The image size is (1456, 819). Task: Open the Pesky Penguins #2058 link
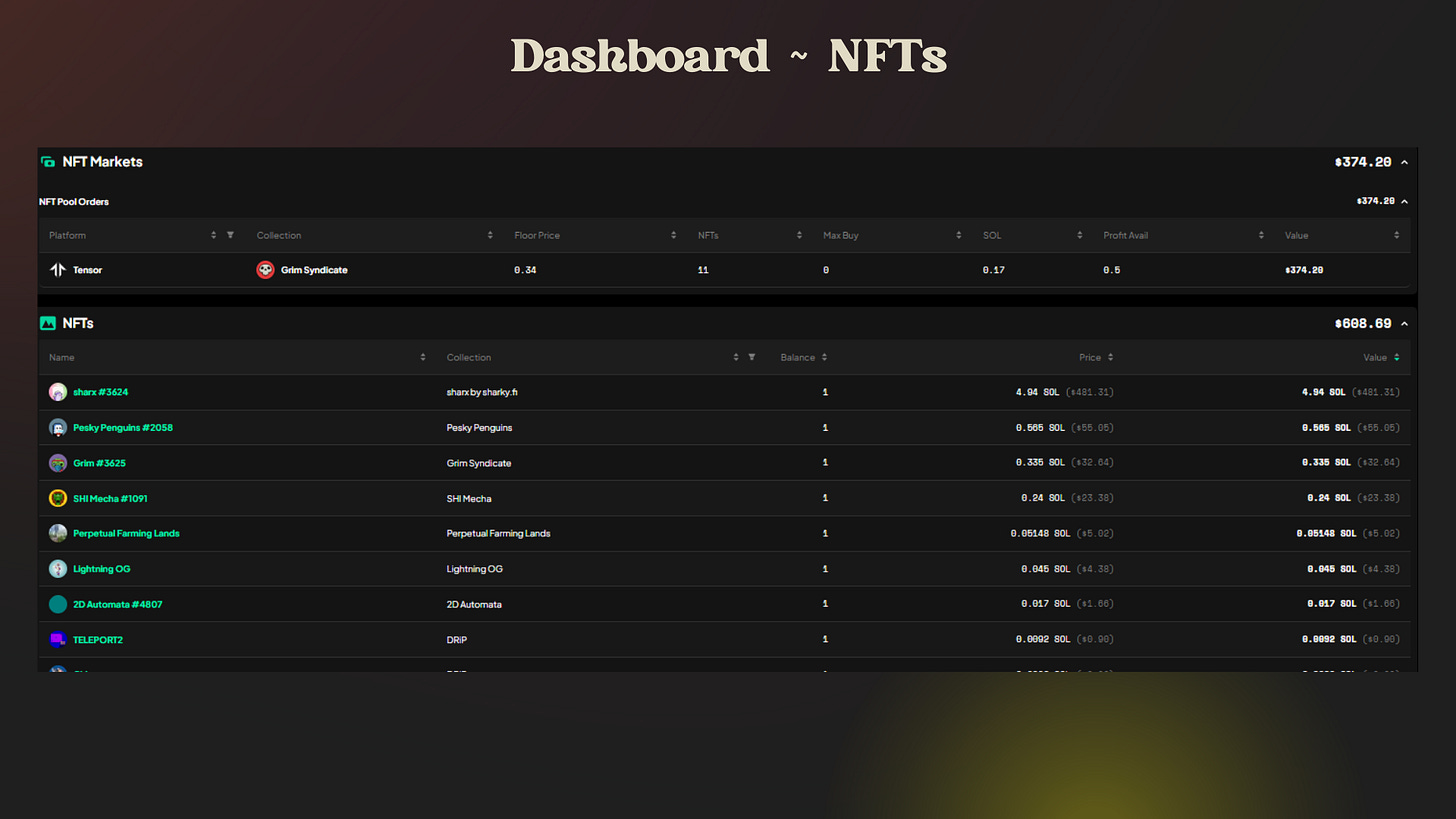coord(123,428)
